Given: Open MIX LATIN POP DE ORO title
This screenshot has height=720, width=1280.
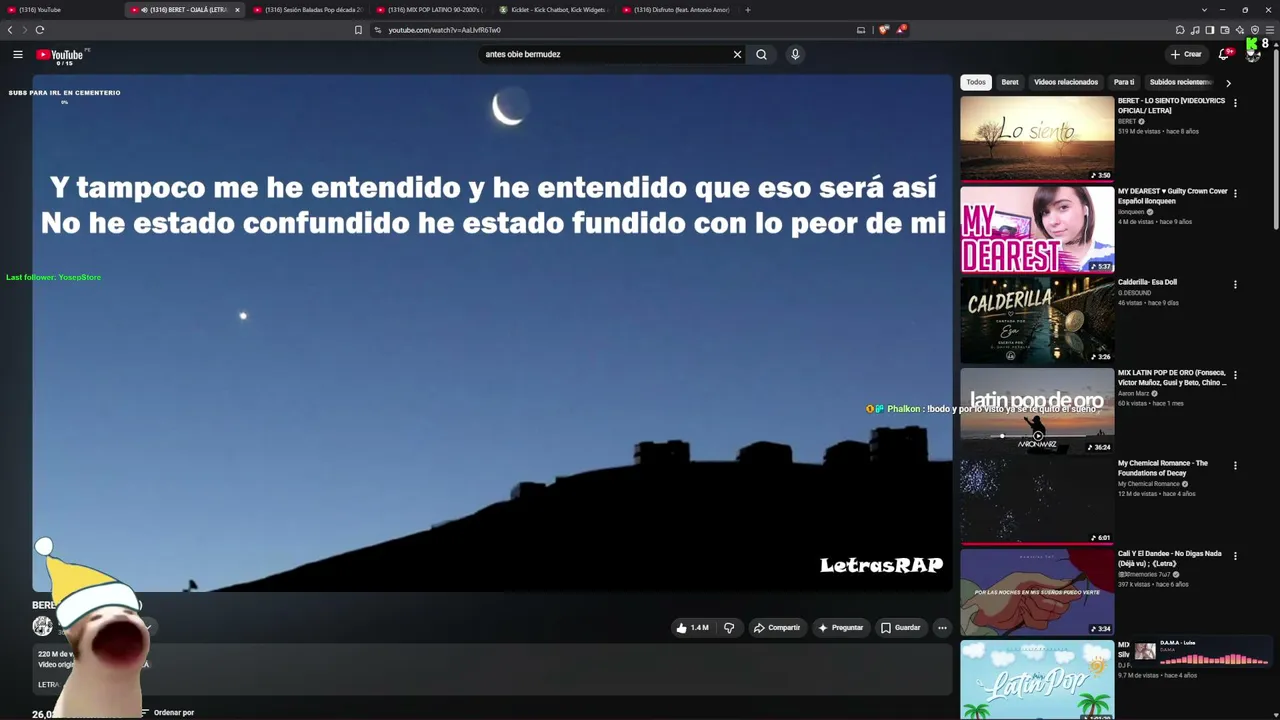Looking at the screenshot, I should (1172, 378).
